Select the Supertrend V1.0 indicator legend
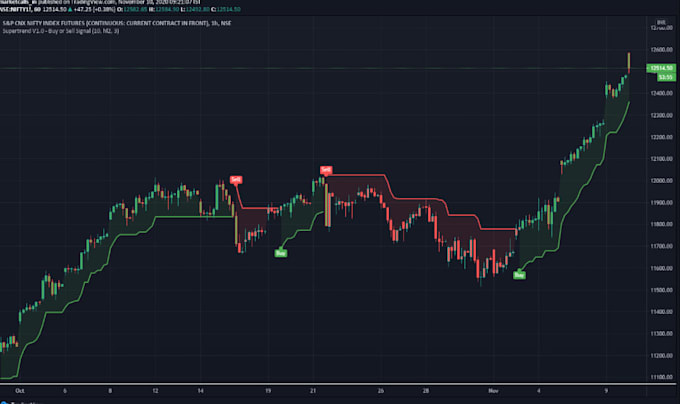Viewport: 680px width, 404px height. pyautogui.click(x=61, y=31)
